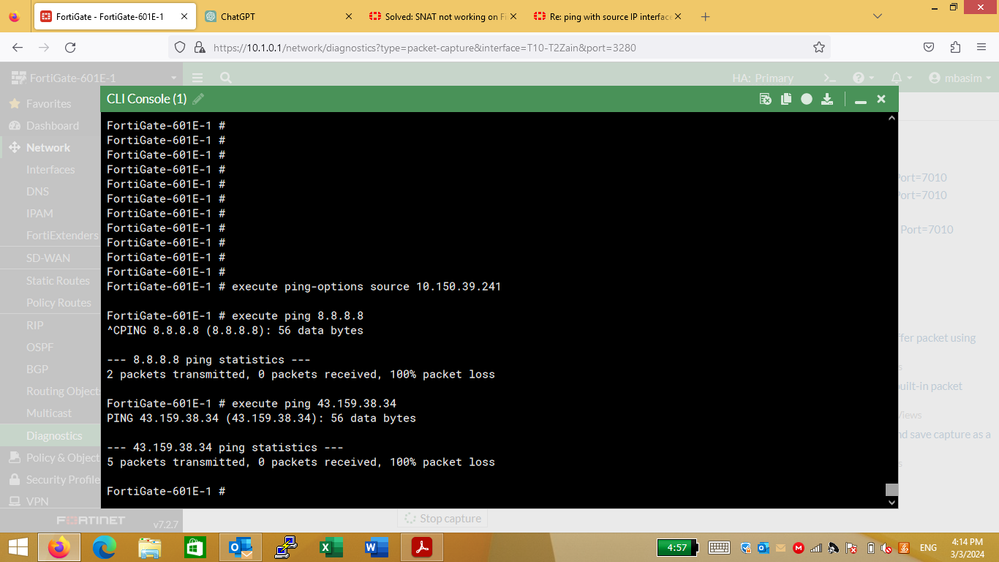Switch to Solved: SNAT not working tab
Screen dimensions: 999x562
pos(444,17)
